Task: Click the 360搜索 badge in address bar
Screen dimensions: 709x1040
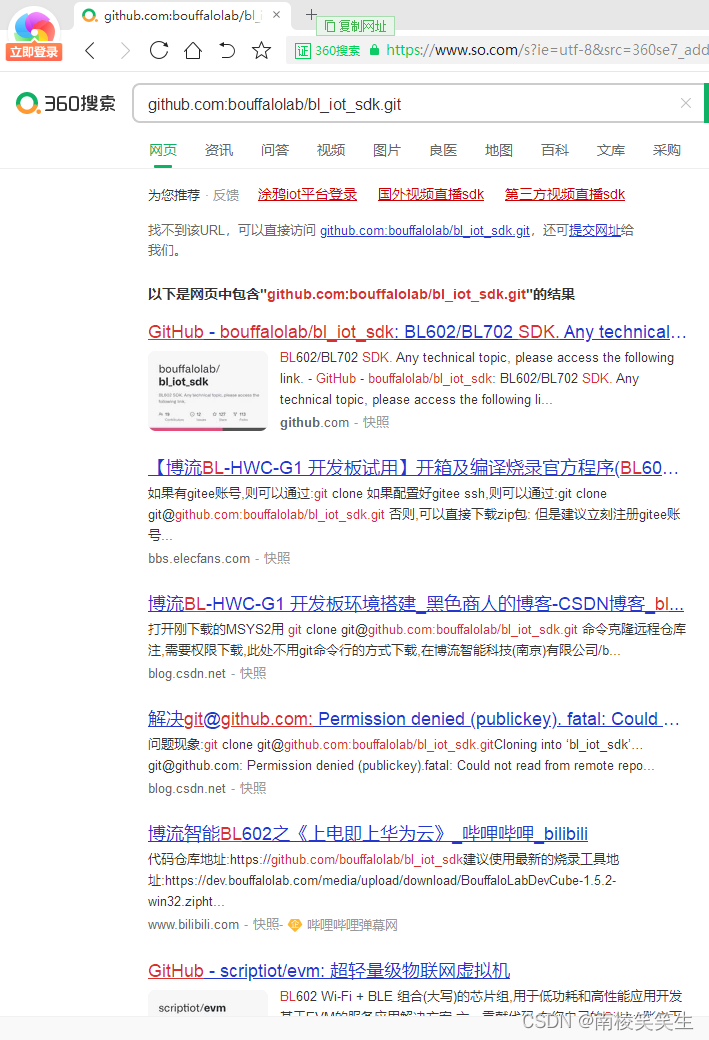Action: pos(328,50)
